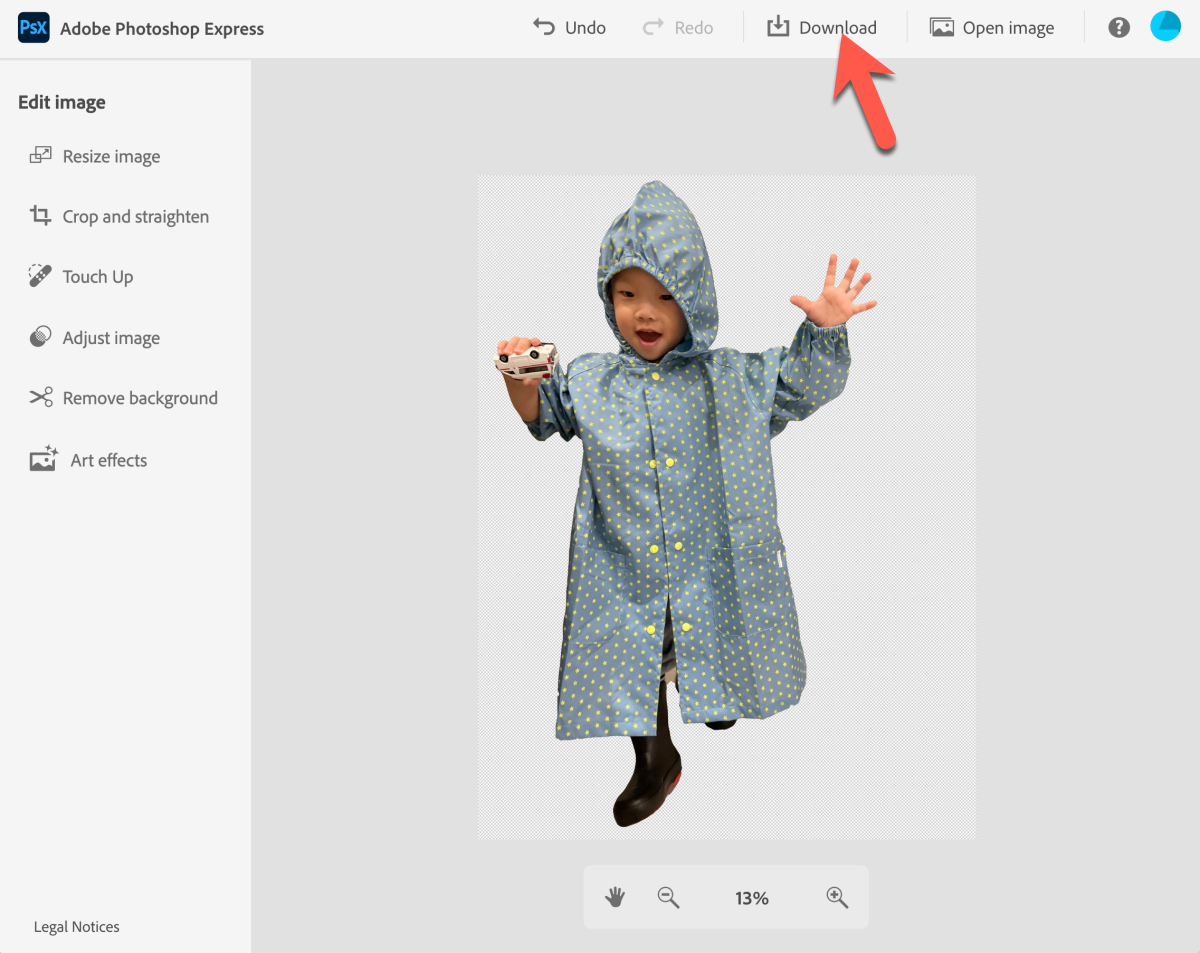1200x953 pixels.
Task: Click the Redo text label
Action: 694,28
